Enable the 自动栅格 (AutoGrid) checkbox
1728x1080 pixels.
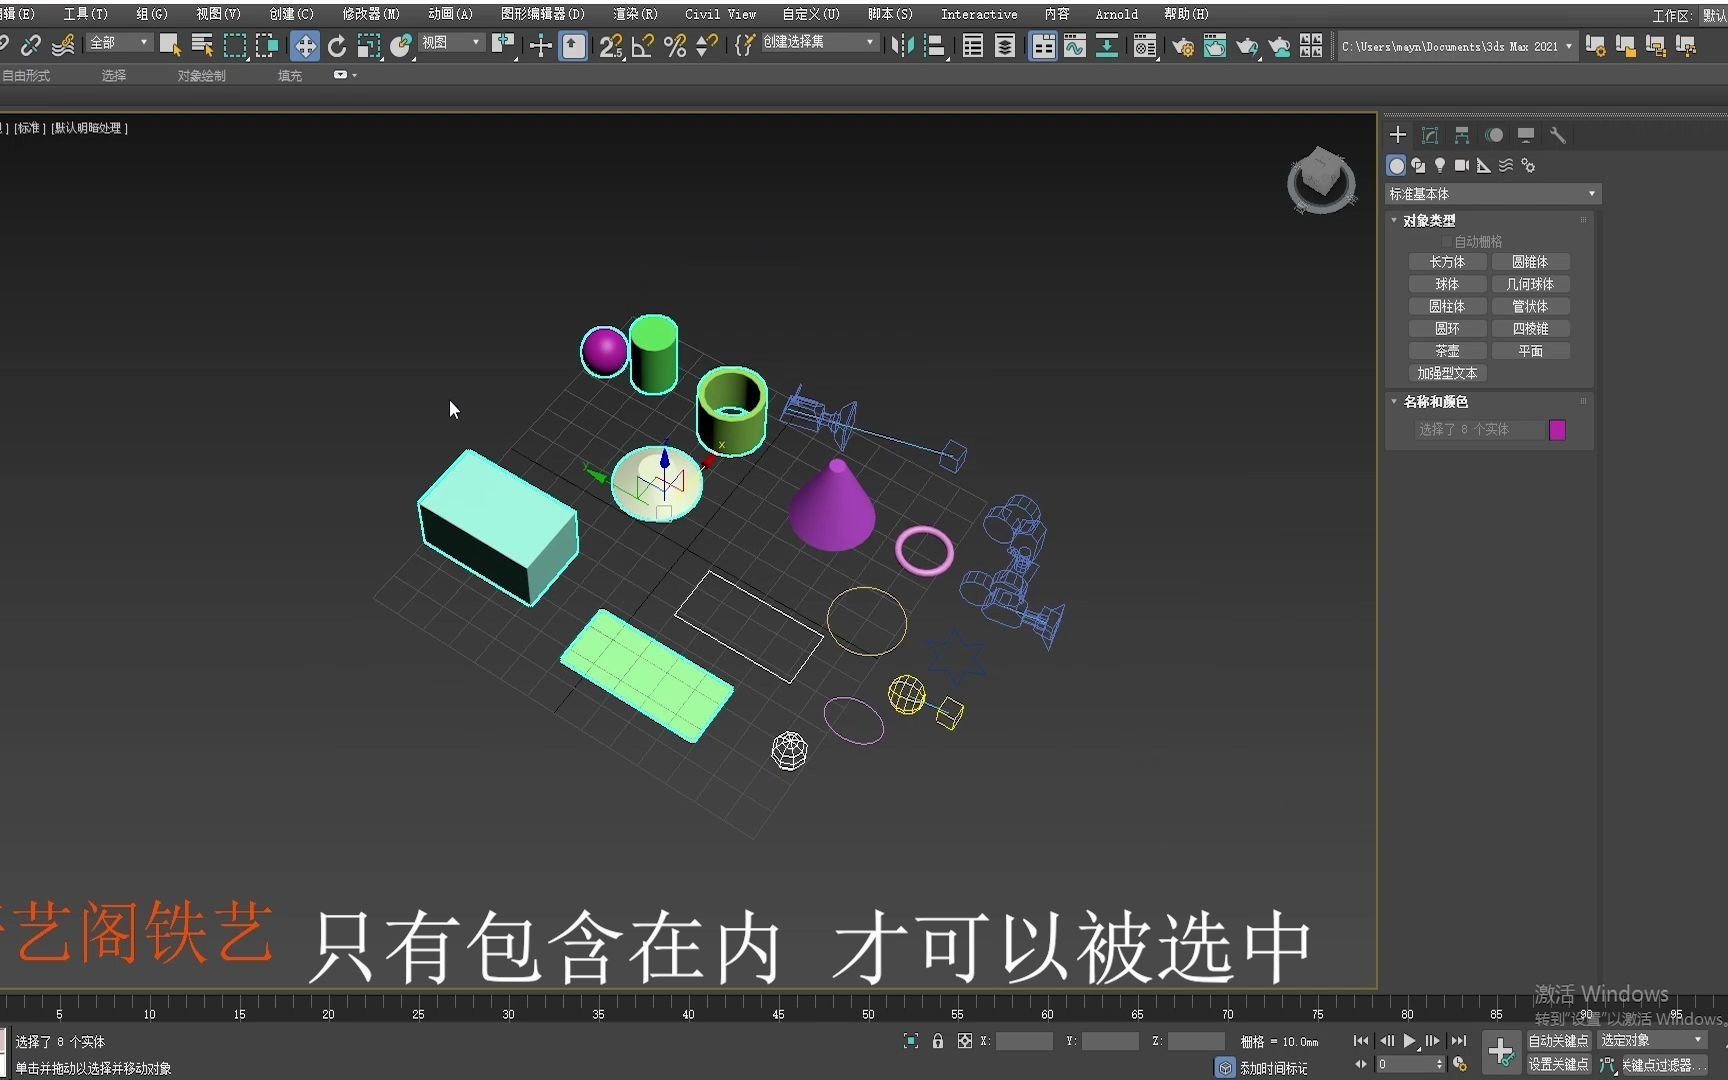click(1446, 240)
